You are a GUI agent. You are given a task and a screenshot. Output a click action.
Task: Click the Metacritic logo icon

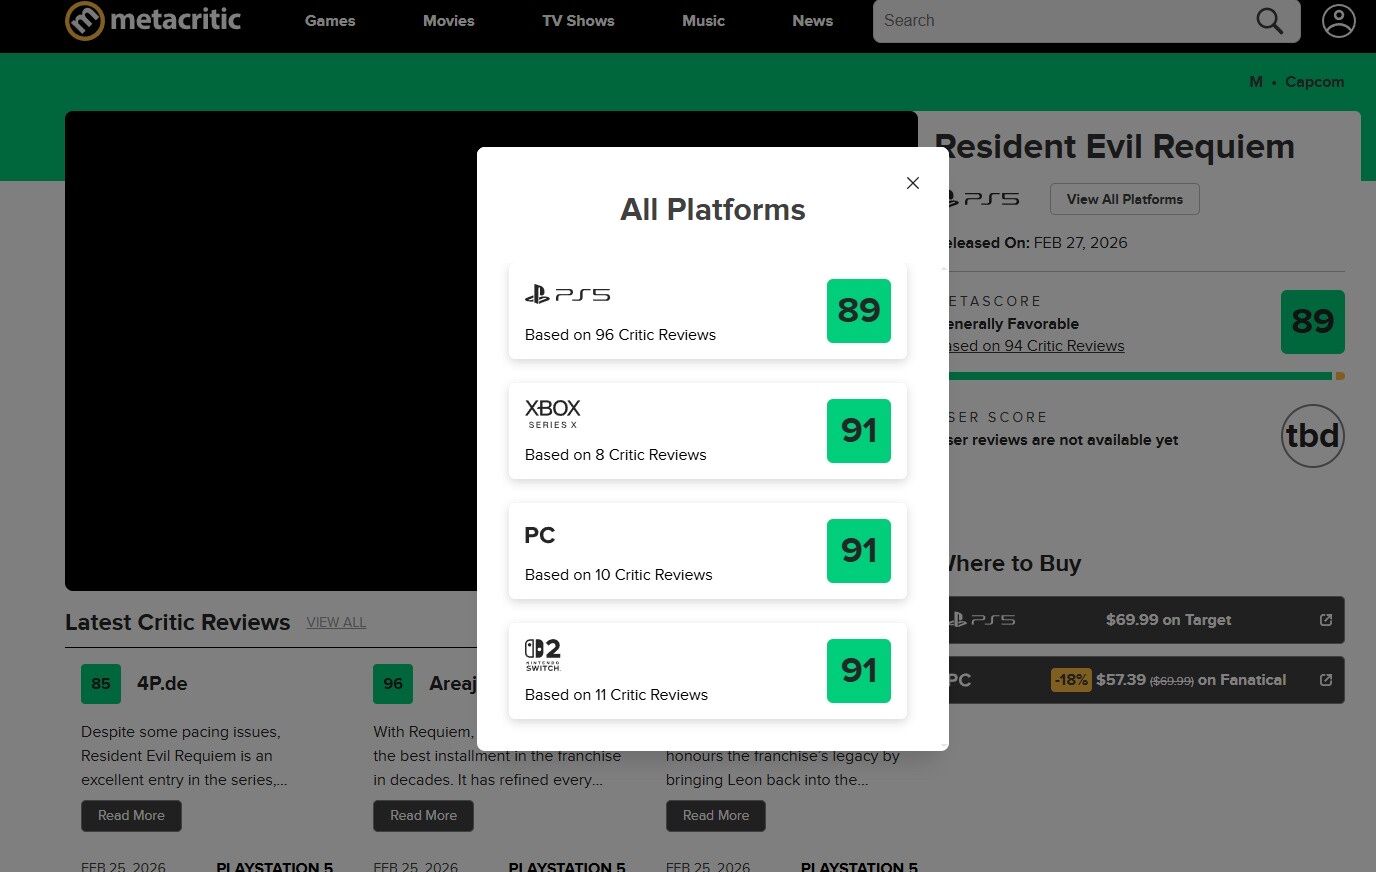point(84,20)
